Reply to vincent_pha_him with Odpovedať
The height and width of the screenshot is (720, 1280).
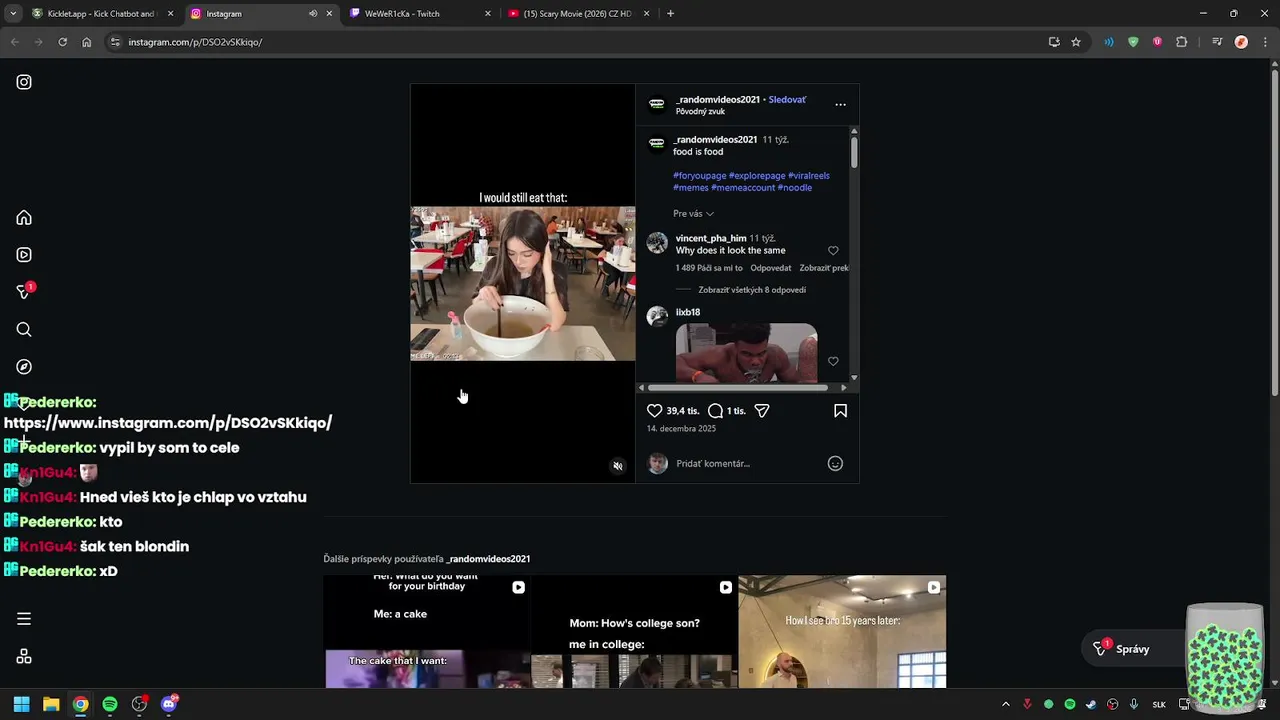771,268
